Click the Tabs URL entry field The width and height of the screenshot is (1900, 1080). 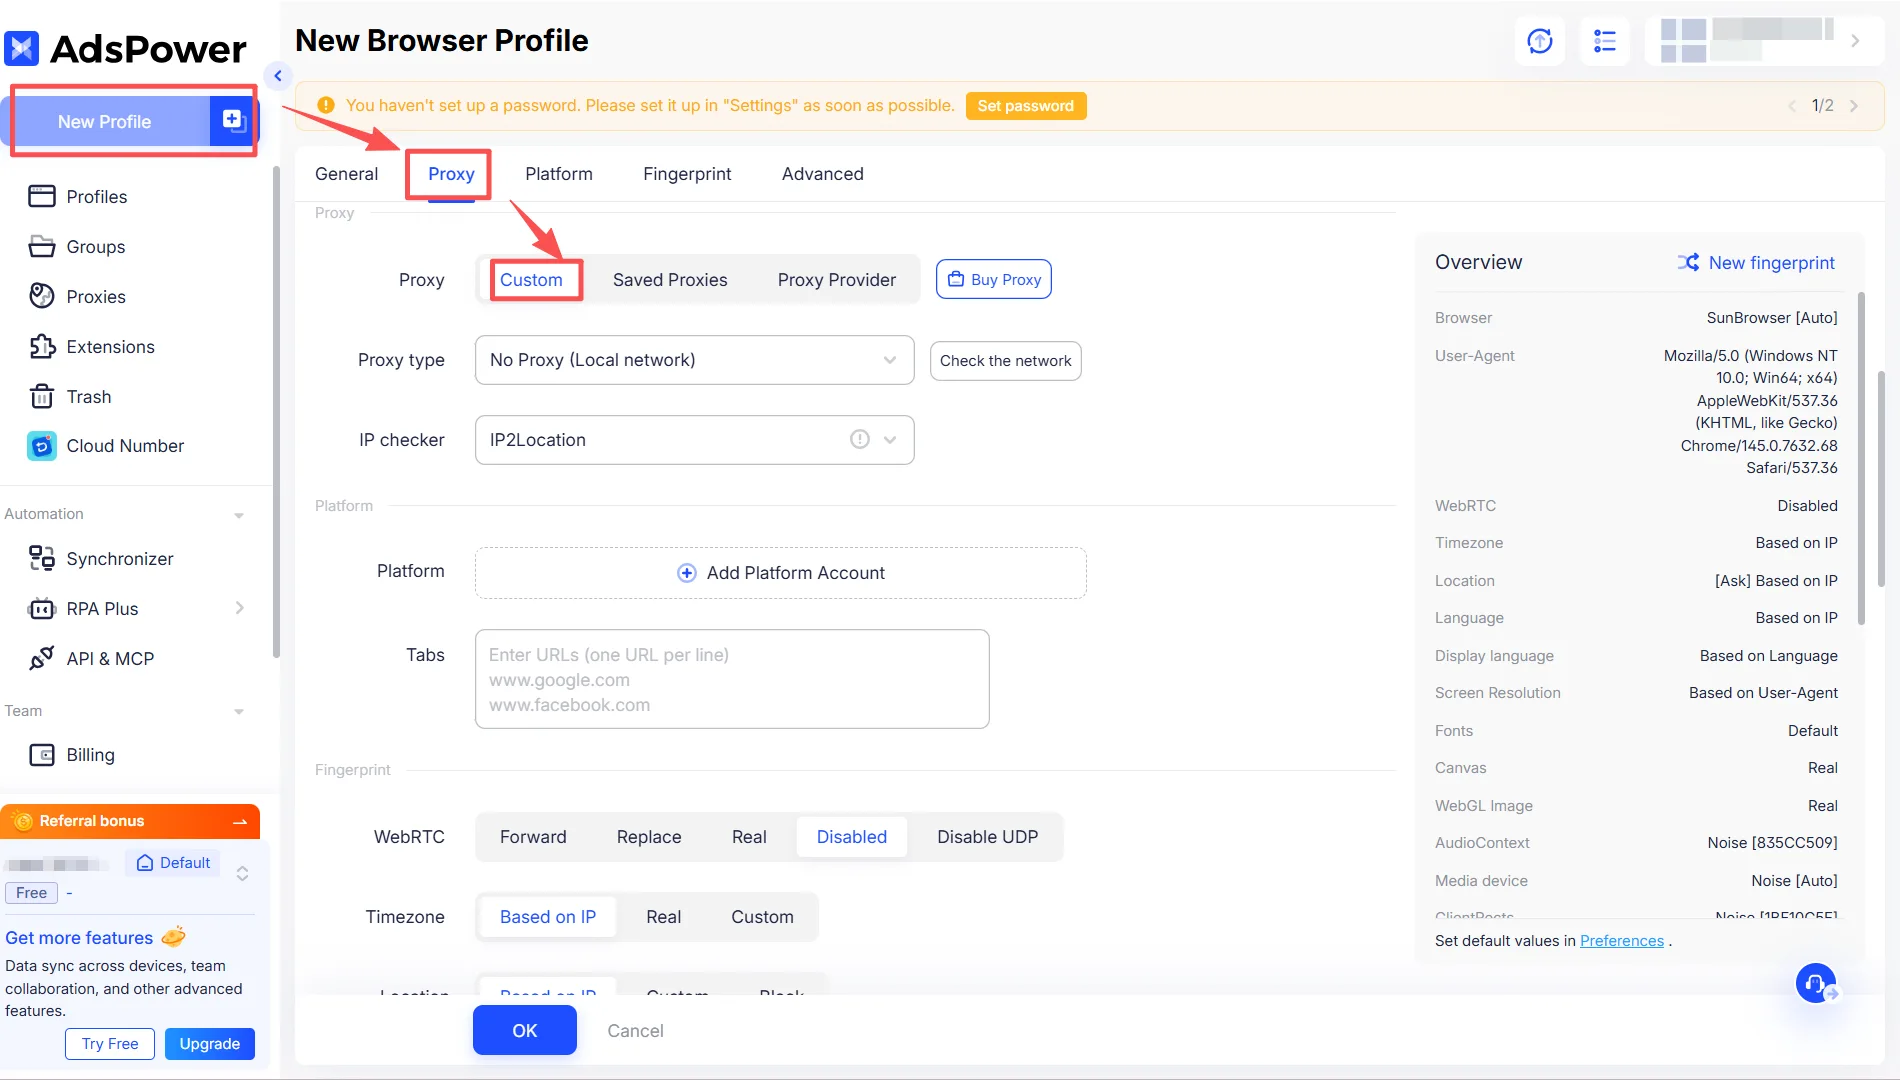click(732, 679)
